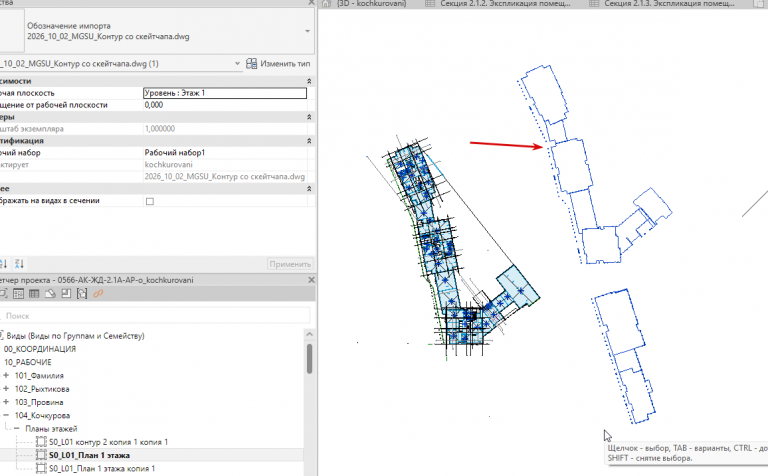
Task: Open the Секция 2.1.2. Экспликация tab
Action: 505,3
